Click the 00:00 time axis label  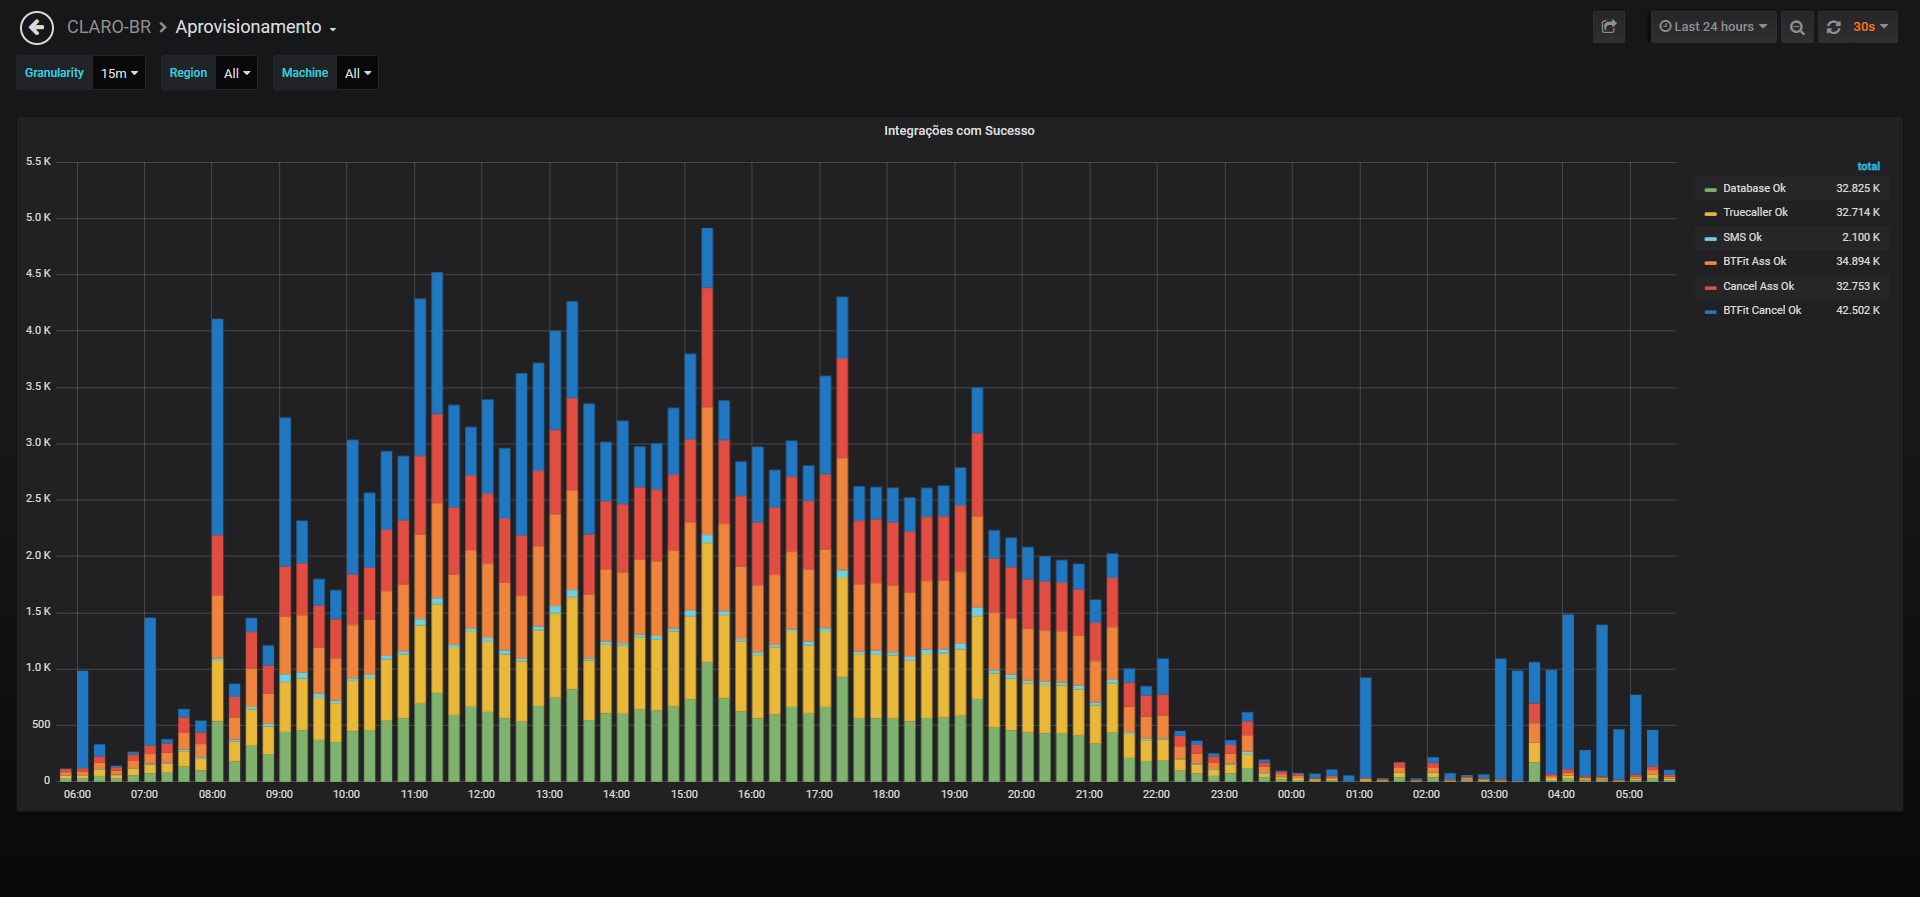(x=1291, y=794)
